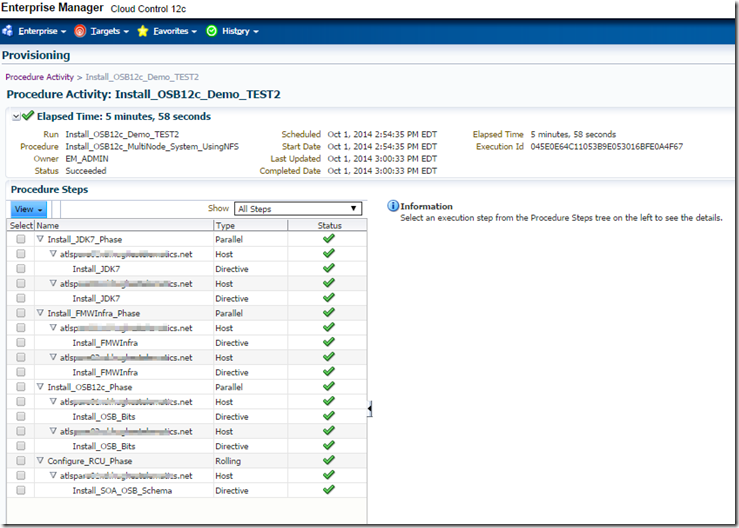Viewport: 739px width, 528px height.
Task: Click the Type column header
Action: (251, 225)
